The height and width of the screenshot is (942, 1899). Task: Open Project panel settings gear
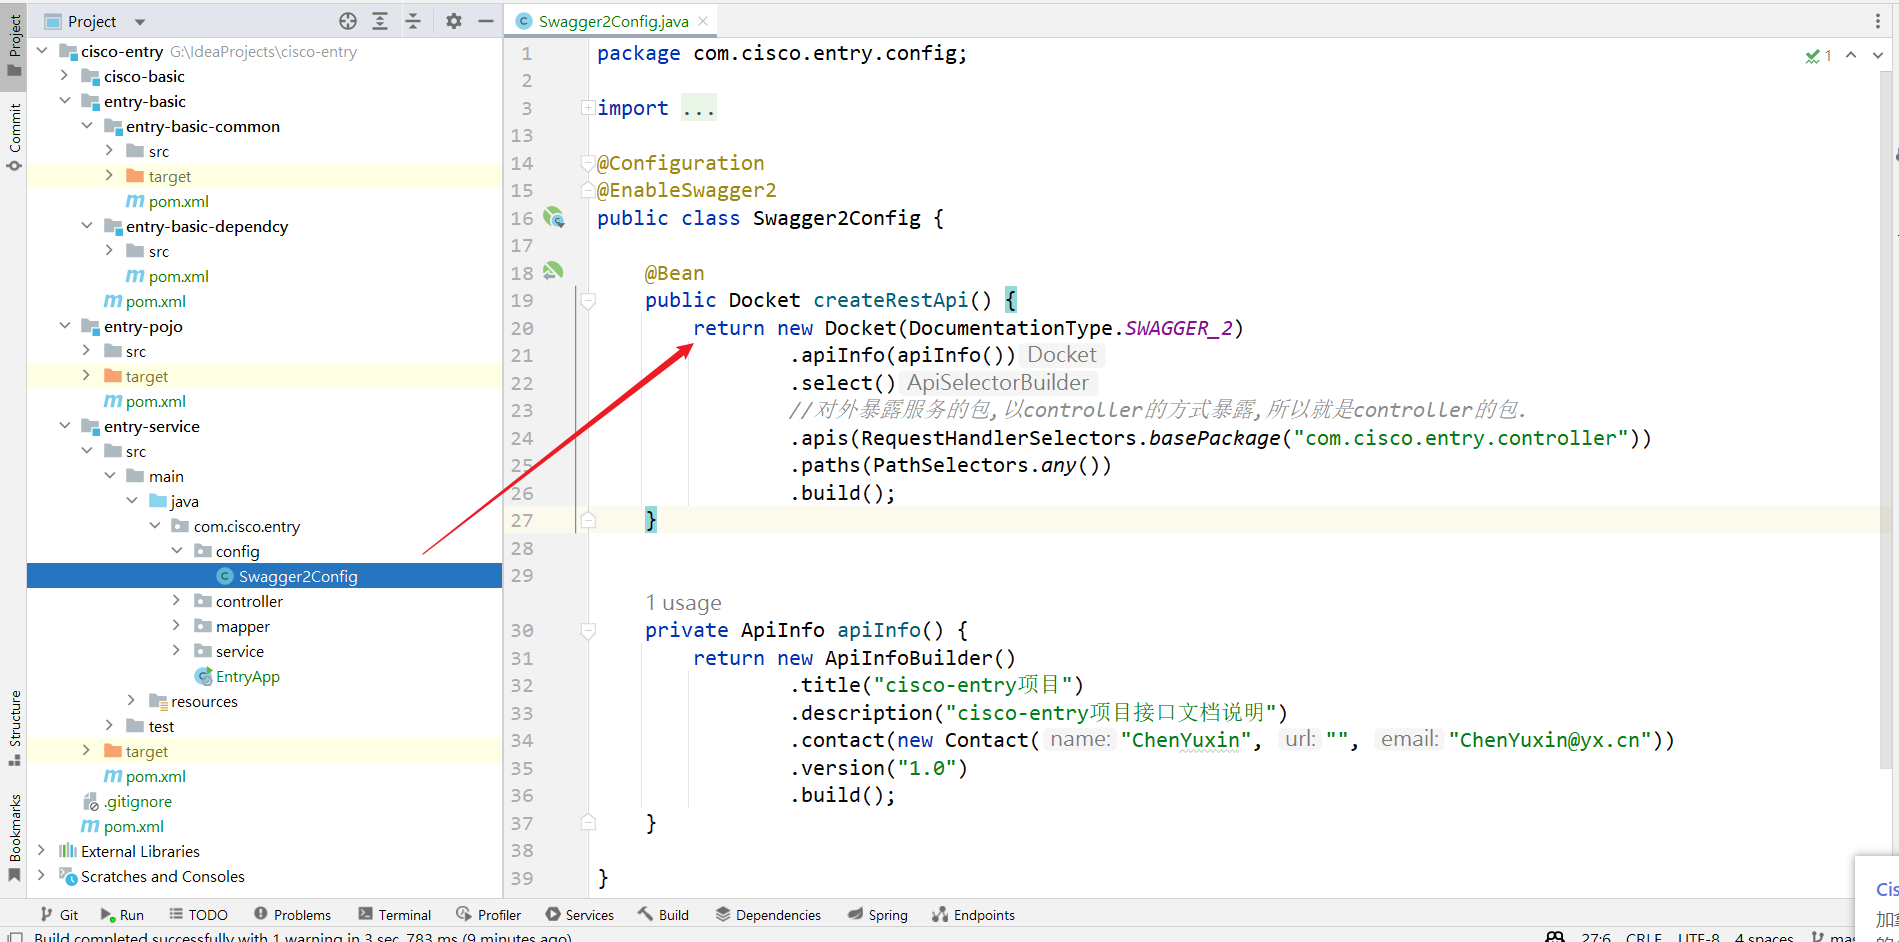[x=454, y=21]
